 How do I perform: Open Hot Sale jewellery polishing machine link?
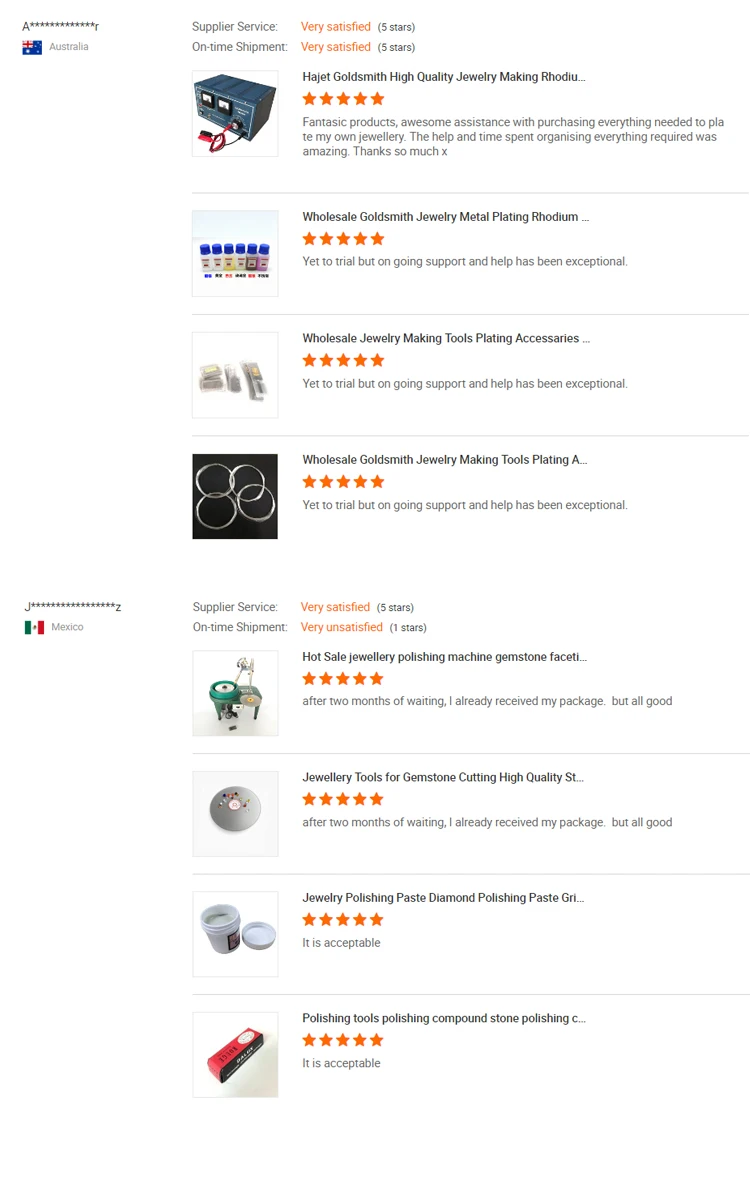pos(445,657)
